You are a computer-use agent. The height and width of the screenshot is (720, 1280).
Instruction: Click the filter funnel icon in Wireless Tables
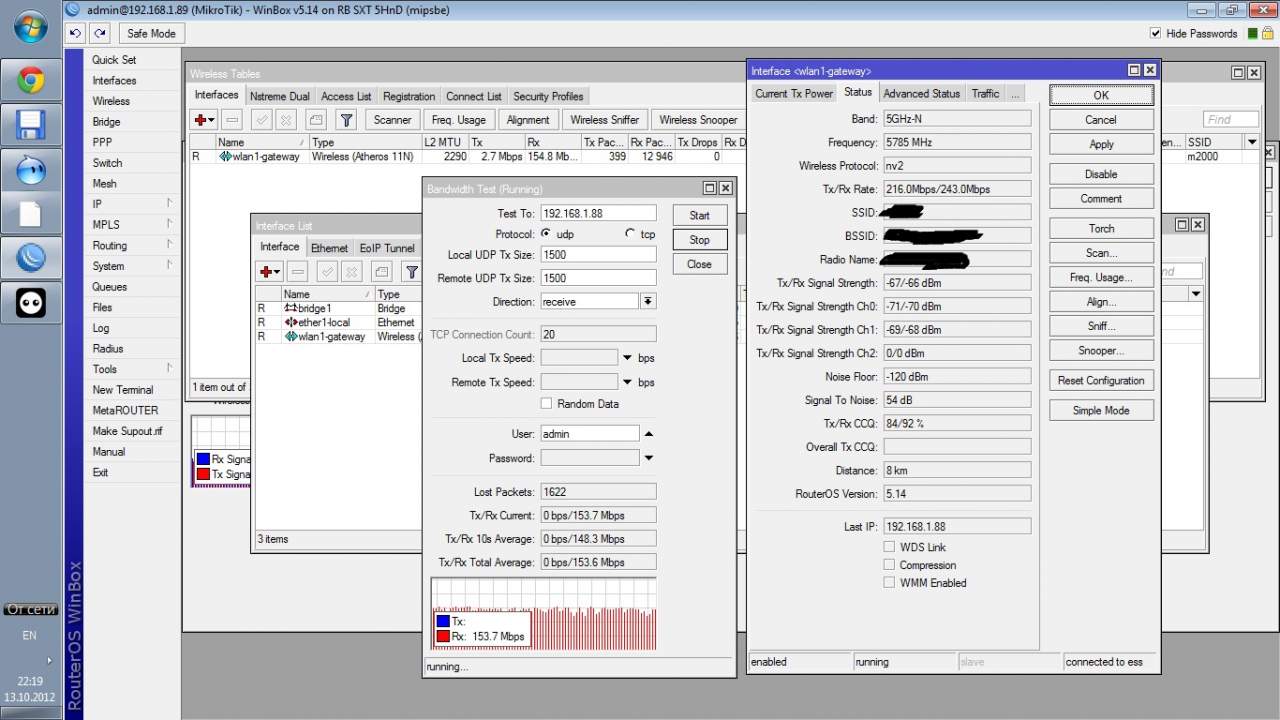[346, 120]
